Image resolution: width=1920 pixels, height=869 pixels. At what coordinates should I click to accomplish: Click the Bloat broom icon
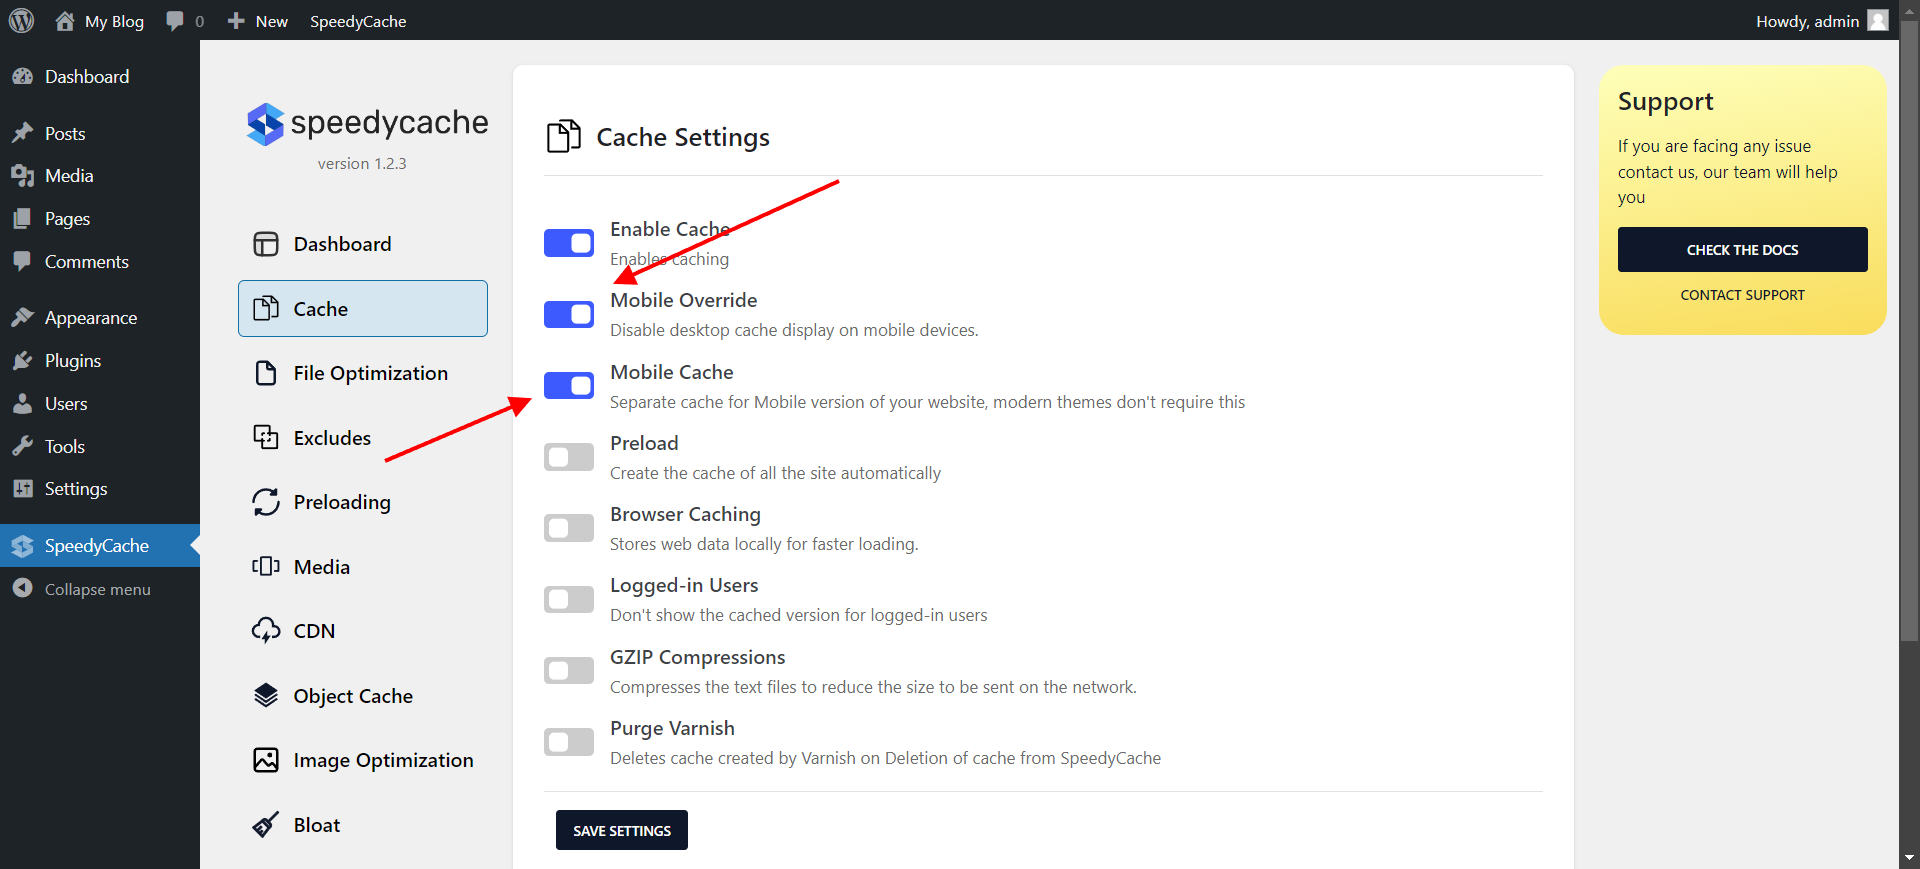266,825
